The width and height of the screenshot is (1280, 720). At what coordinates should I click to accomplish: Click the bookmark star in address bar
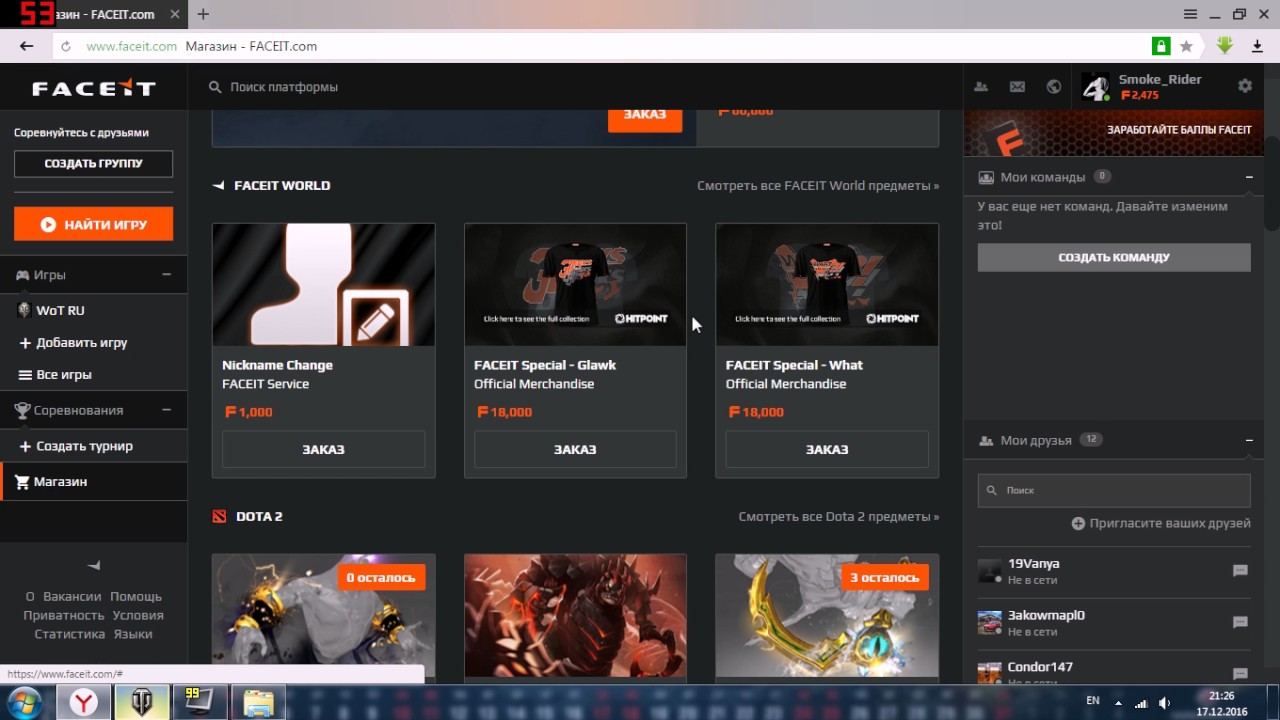1186,46
